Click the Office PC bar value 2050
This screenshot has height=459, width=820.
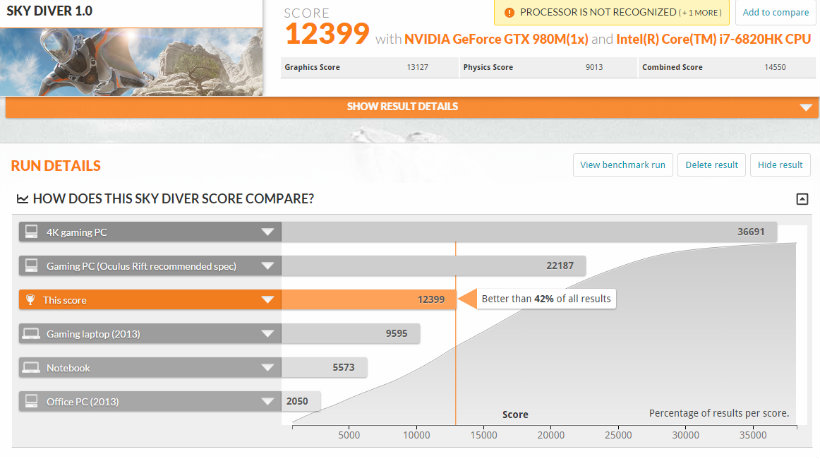(297, 401)
